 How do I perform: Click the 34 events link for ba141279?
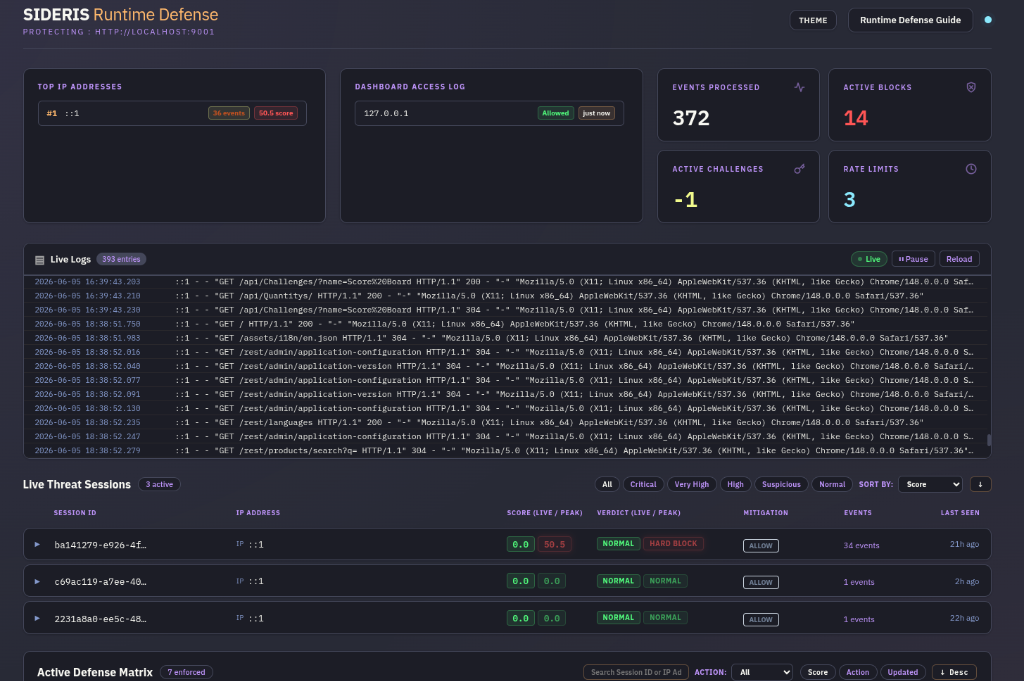click(861, 545)
